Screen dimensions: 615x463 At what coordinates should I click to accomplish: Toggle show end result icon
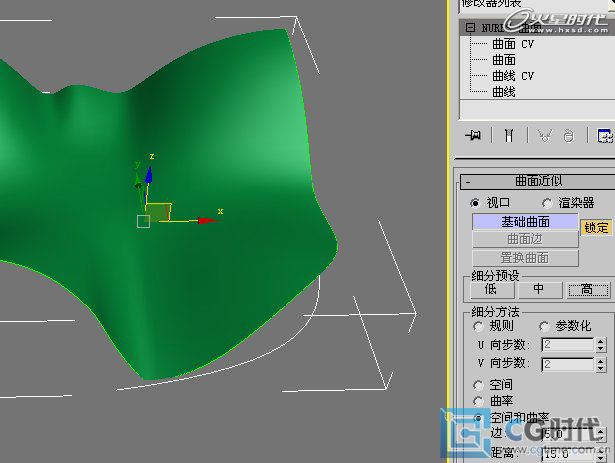point(508,136)
